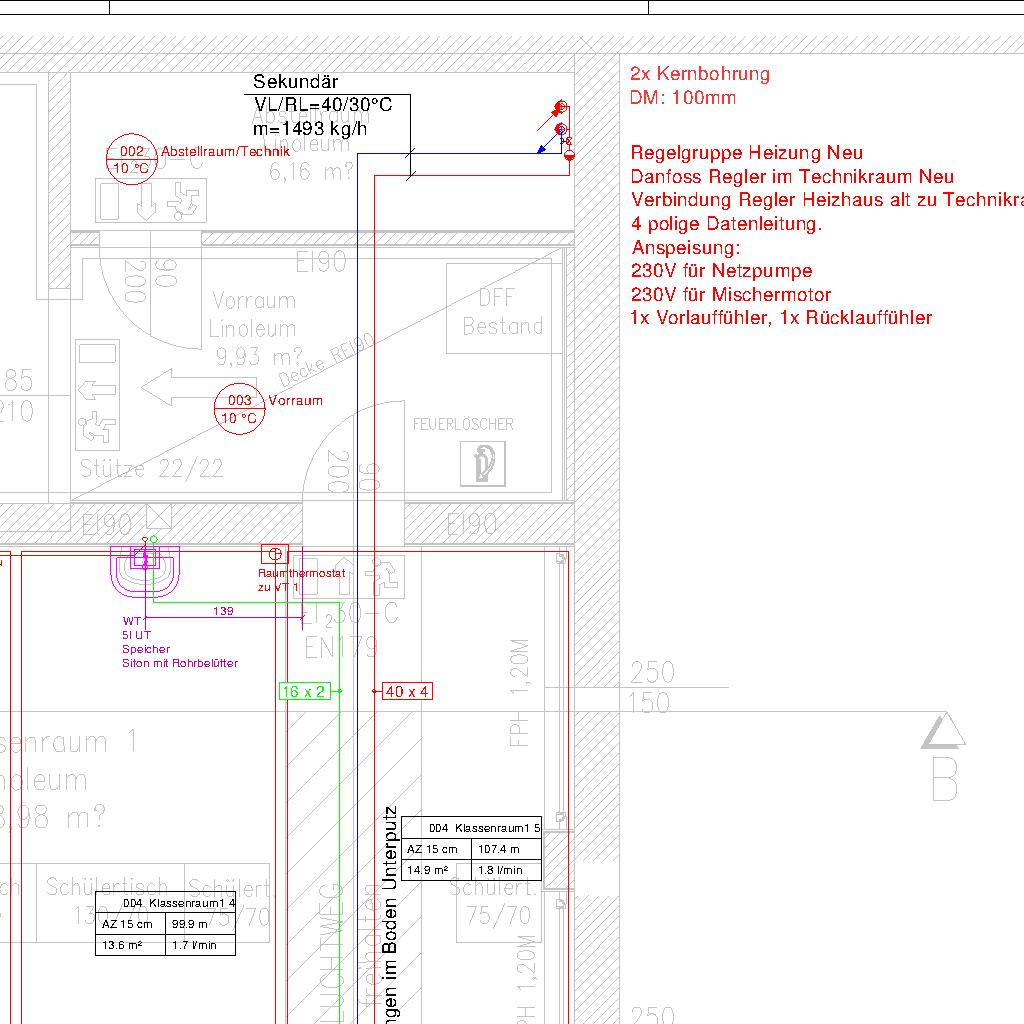Select the Klassenraum1 5 heating circuit table
Screen dimensions: 1024x1024
pos(472,848)
